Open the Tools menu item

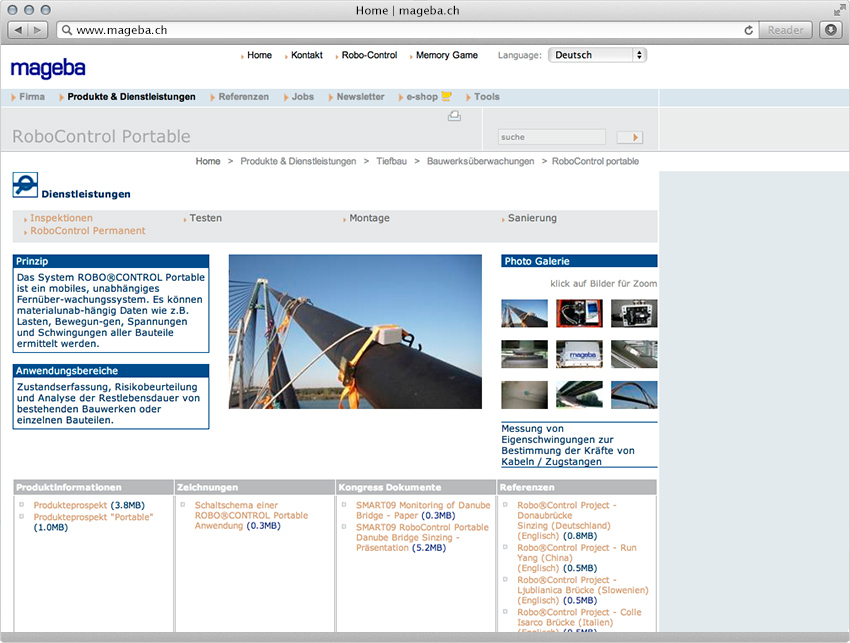click(x=486, y=97)
